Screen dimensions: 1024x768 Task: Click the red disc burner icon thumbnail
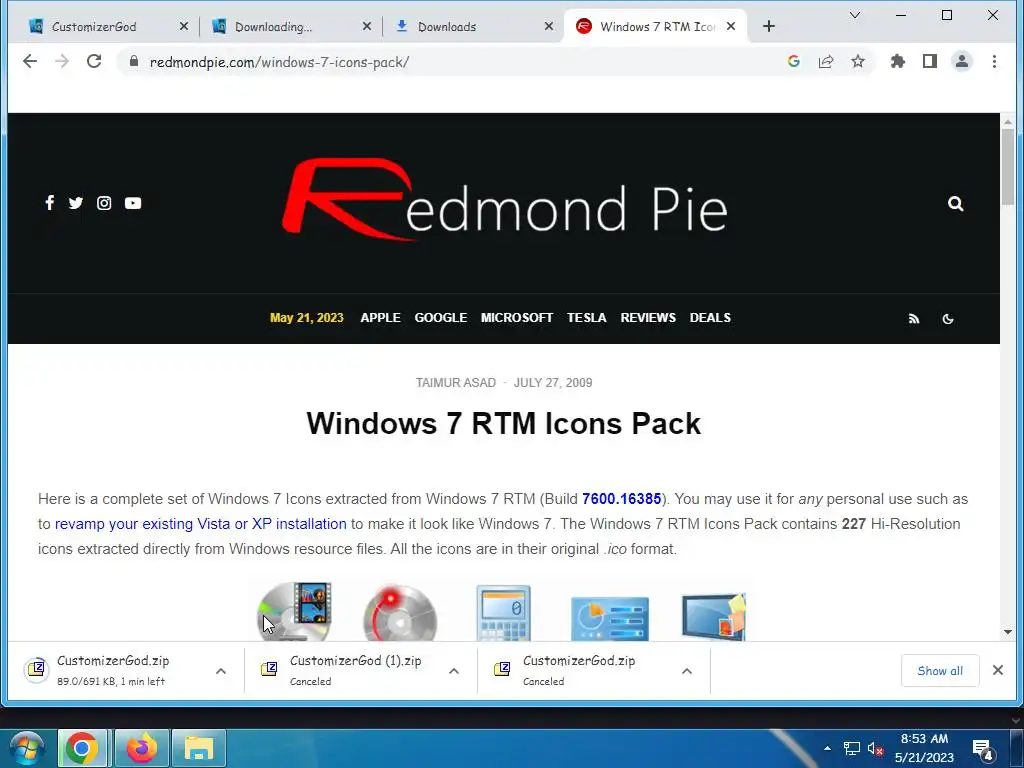(400, 613)
